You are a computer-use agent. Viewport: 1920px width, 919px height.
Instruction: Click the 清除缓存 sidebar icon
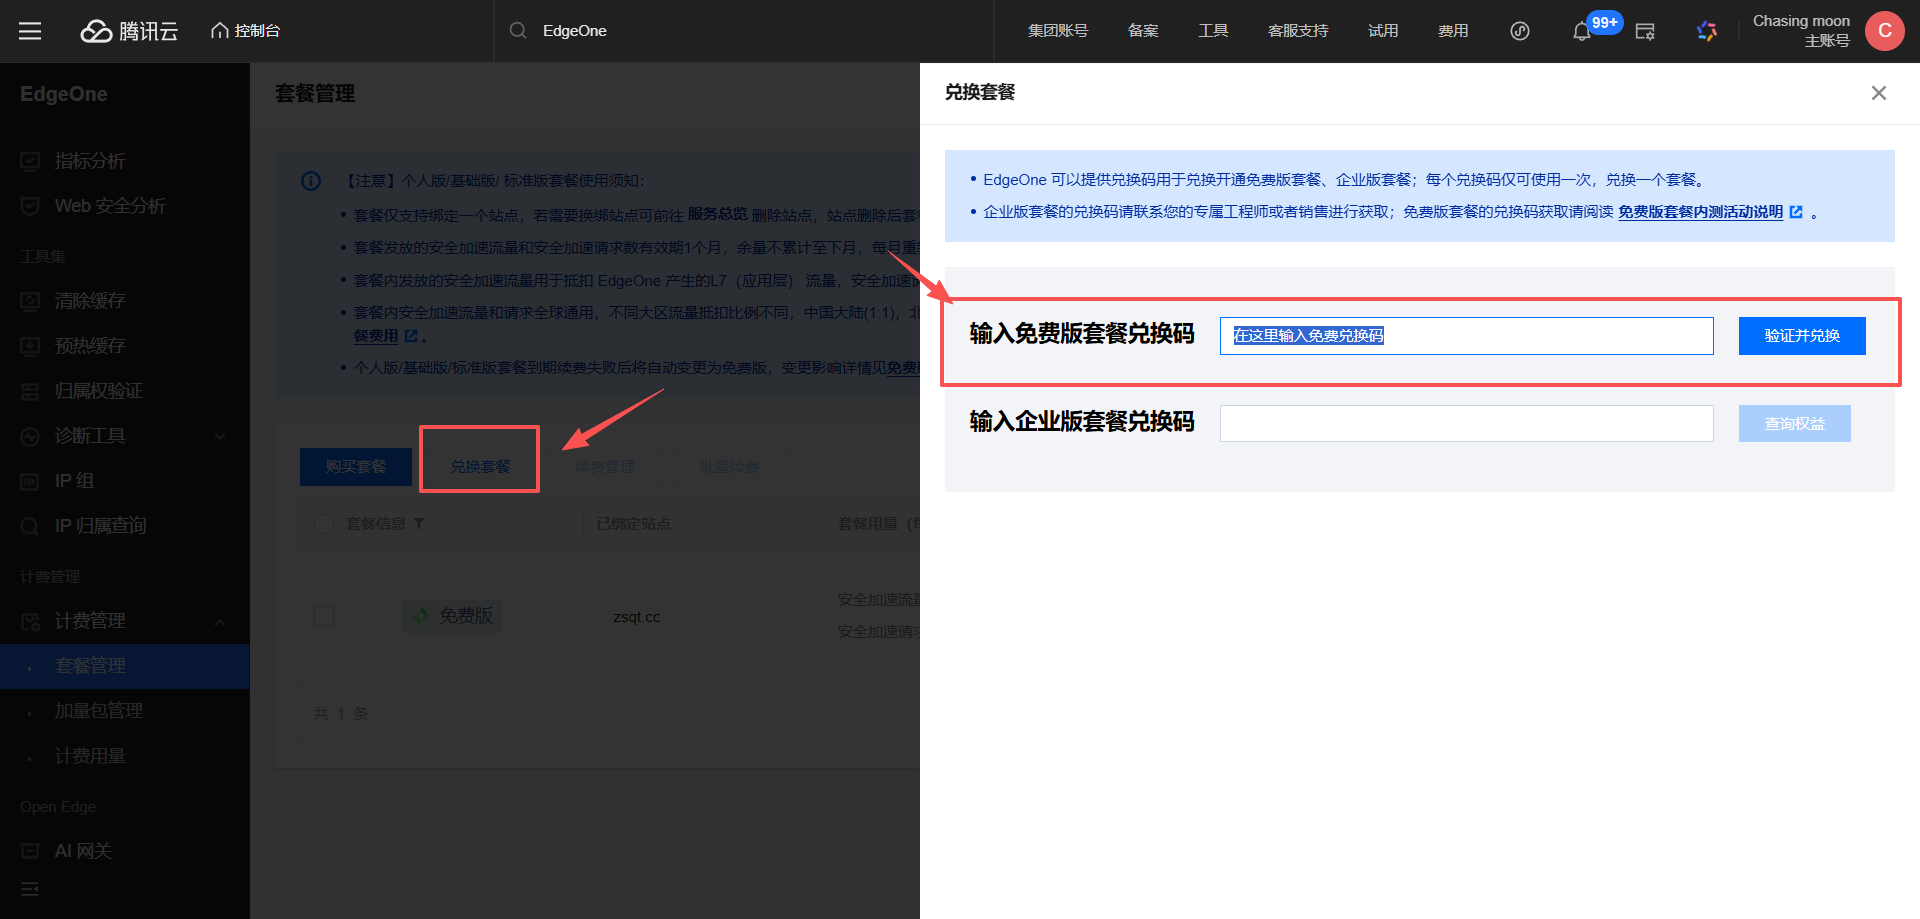click(x=30, y=301)
